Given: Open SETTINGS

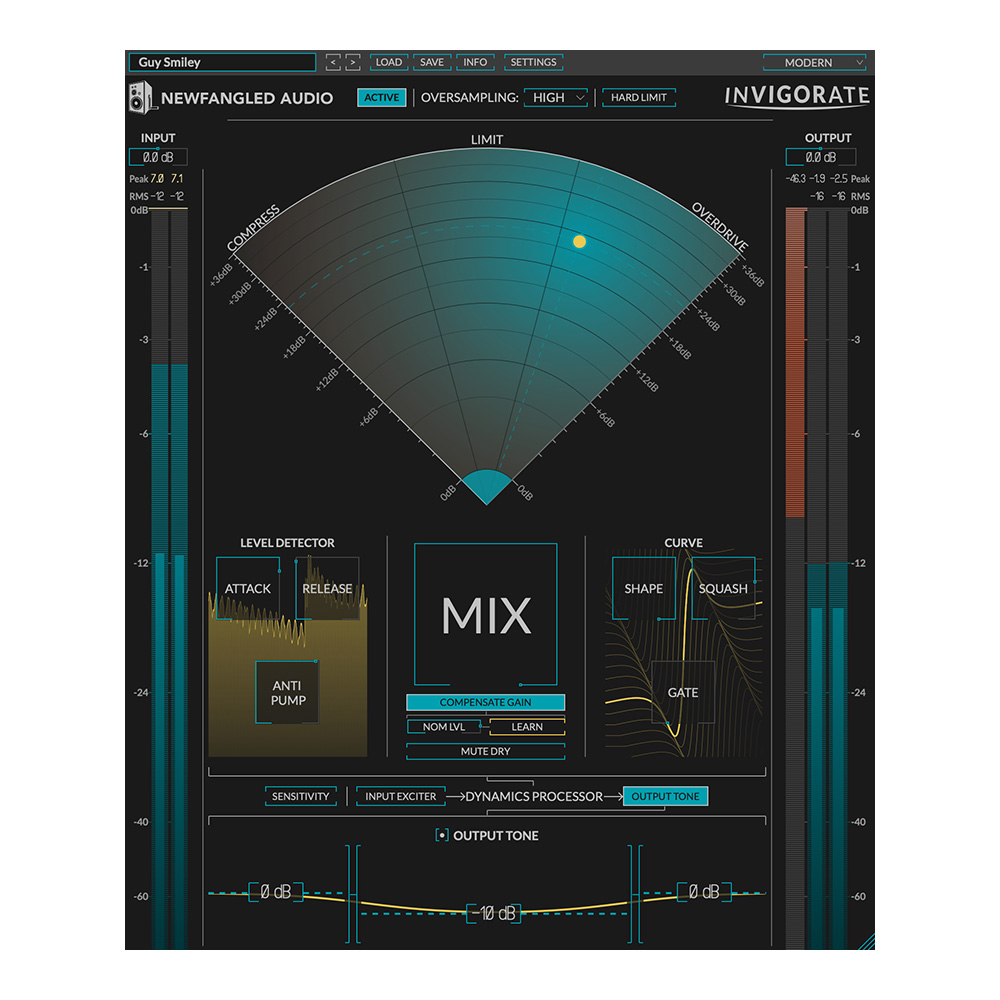Looking at the screenshot, I should [533, 62].
